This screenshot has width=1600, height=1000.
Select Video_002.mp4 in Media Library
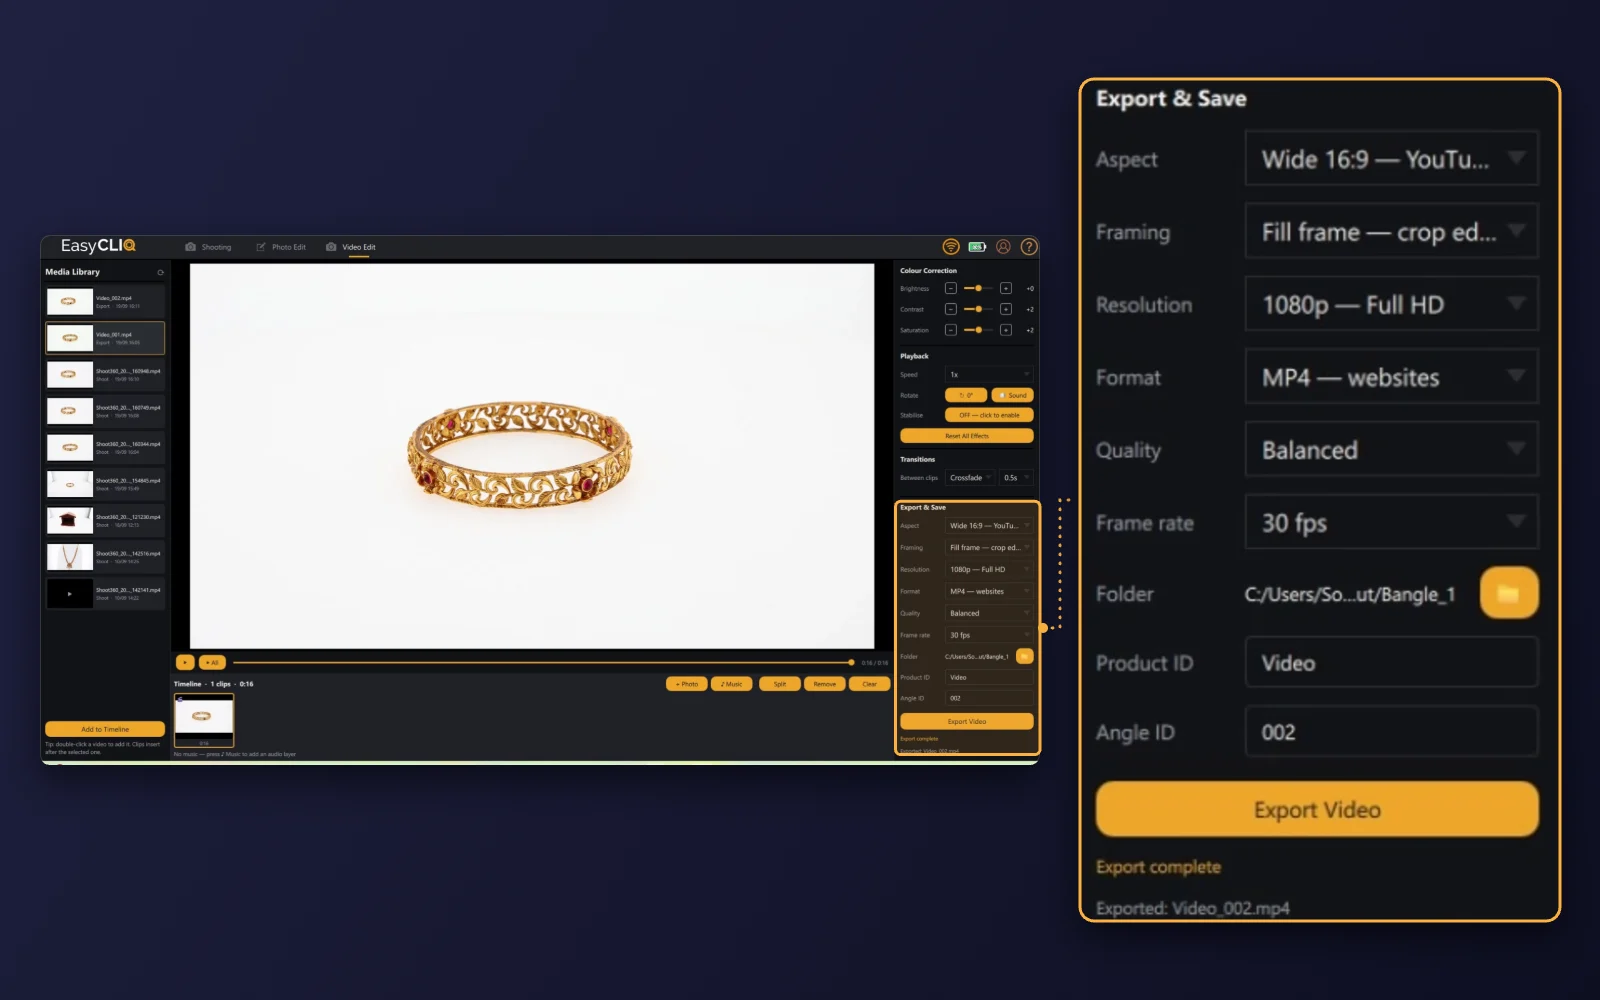pyautogui.click(x=105, y=301)
